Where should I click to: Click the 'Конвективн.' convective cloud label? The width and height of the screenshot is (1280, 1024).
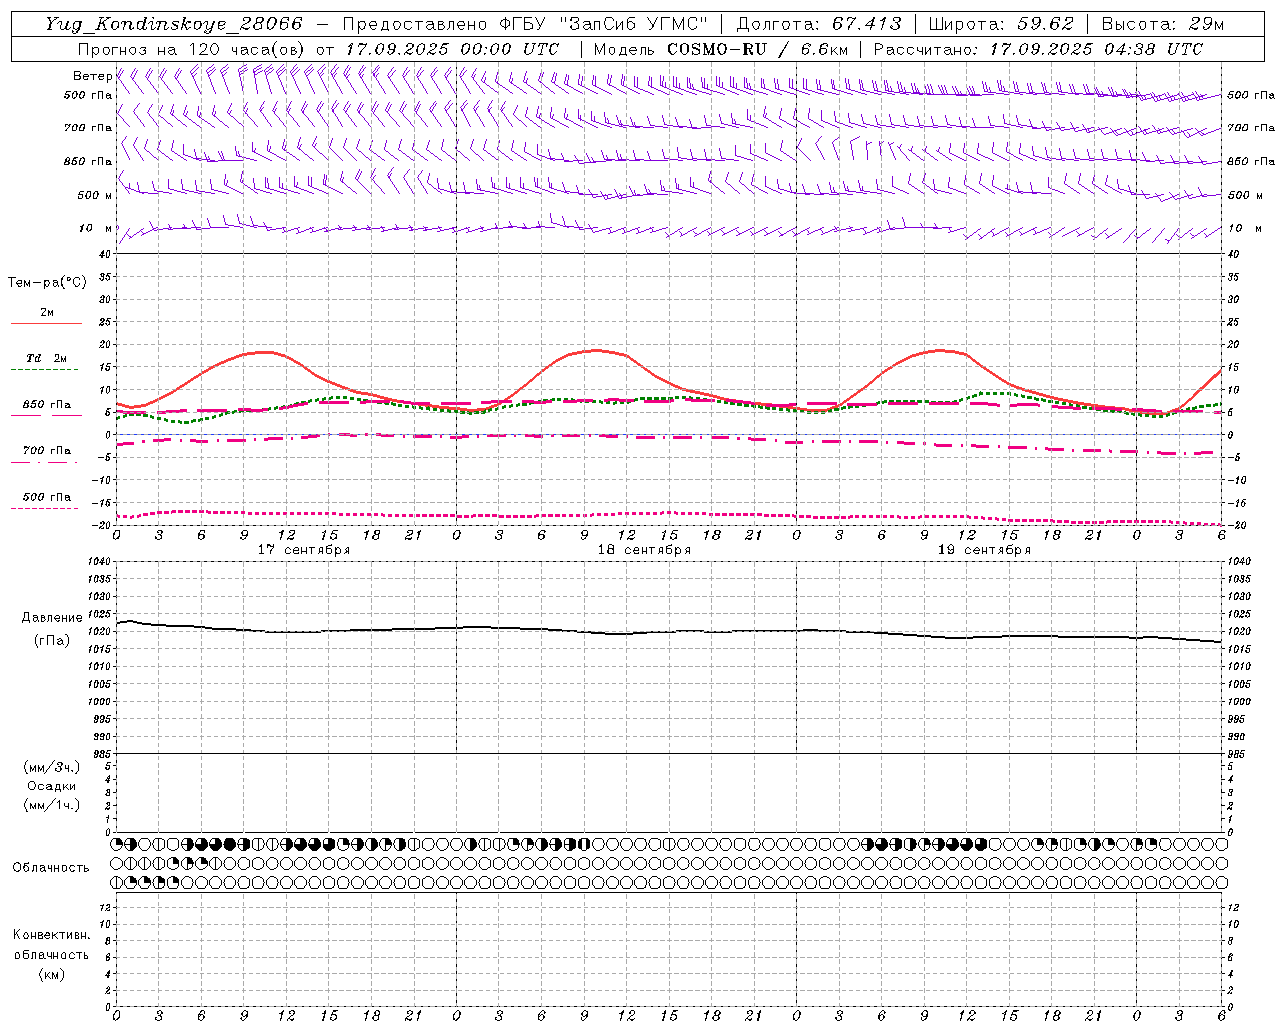pos(51,935)
